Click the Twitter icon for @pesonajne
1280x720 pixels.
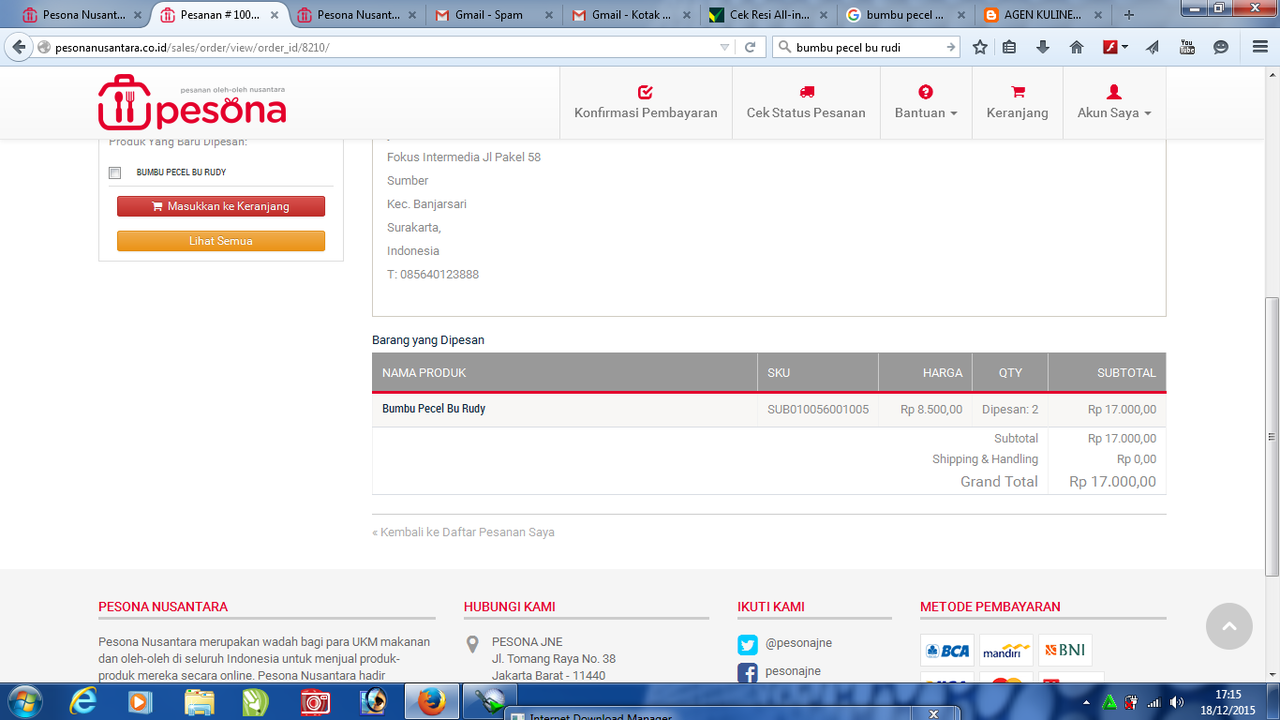click(x=747, y=645)
